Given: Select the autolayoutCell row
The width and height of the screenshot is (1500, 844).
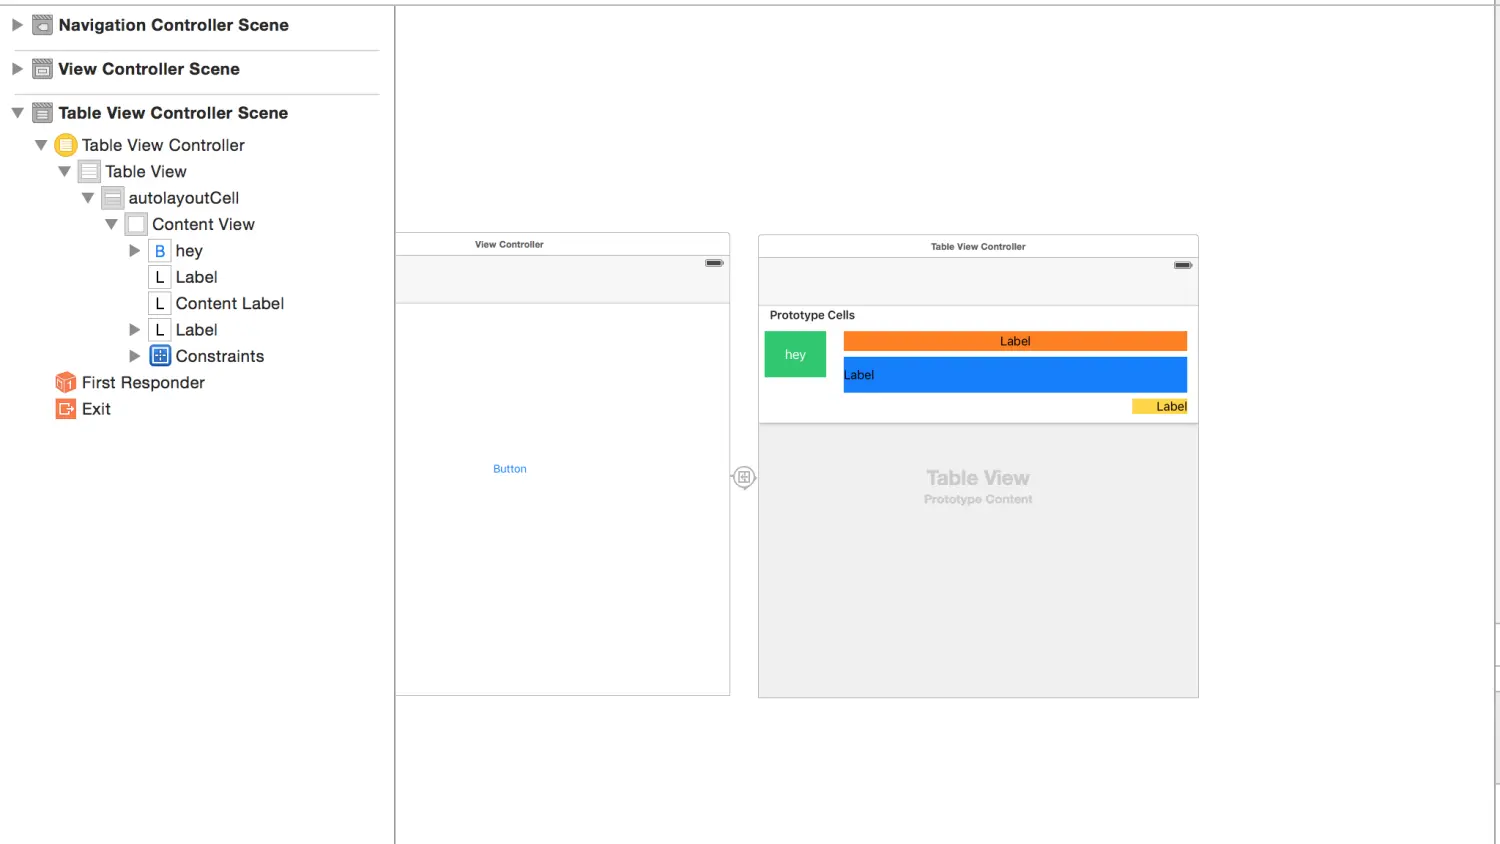Looking at the screenshot, I should (x=184, y=198).
